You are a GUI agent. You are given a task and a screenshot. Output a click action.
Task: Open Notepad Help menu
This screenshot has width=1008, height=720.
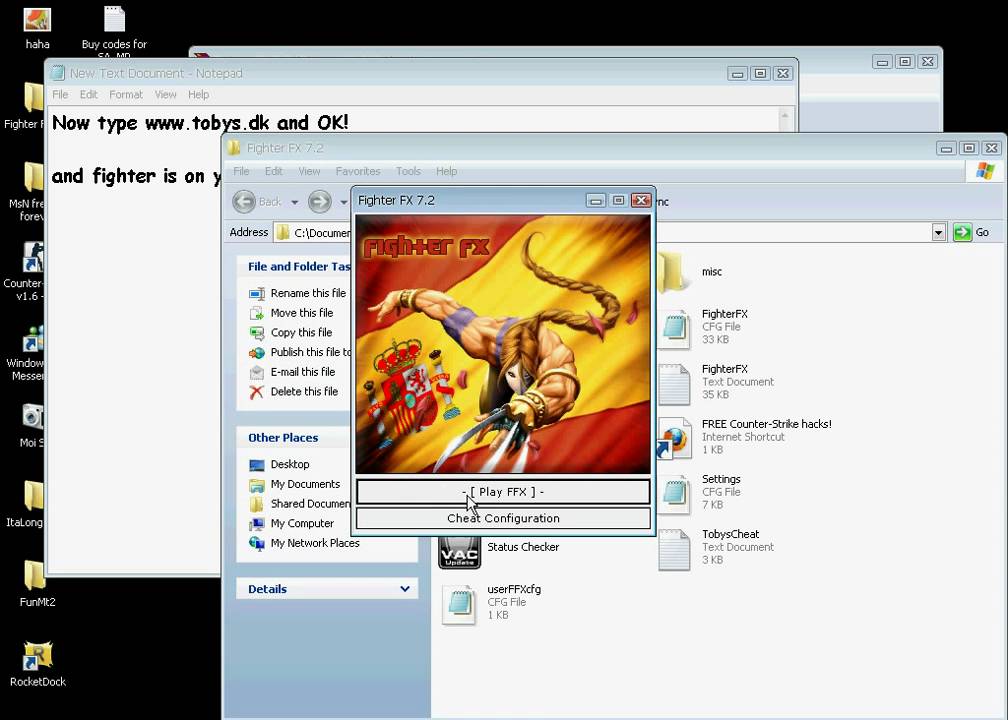199,94
